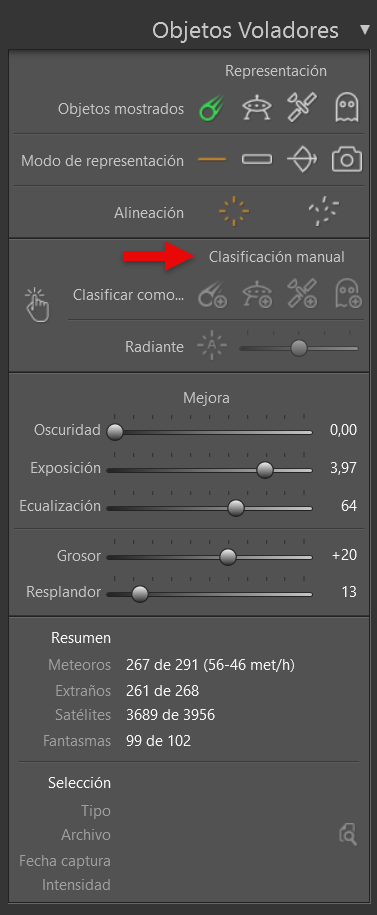
Task: Choose orange radial alignment icon
Action: pyautogui.click(x=233, y=211)
